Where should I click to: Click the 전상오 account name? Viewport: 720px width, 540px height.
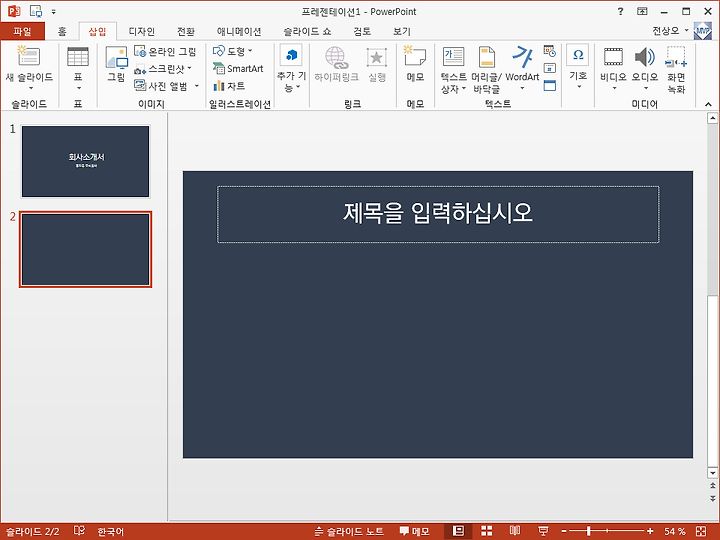point(666,31)
